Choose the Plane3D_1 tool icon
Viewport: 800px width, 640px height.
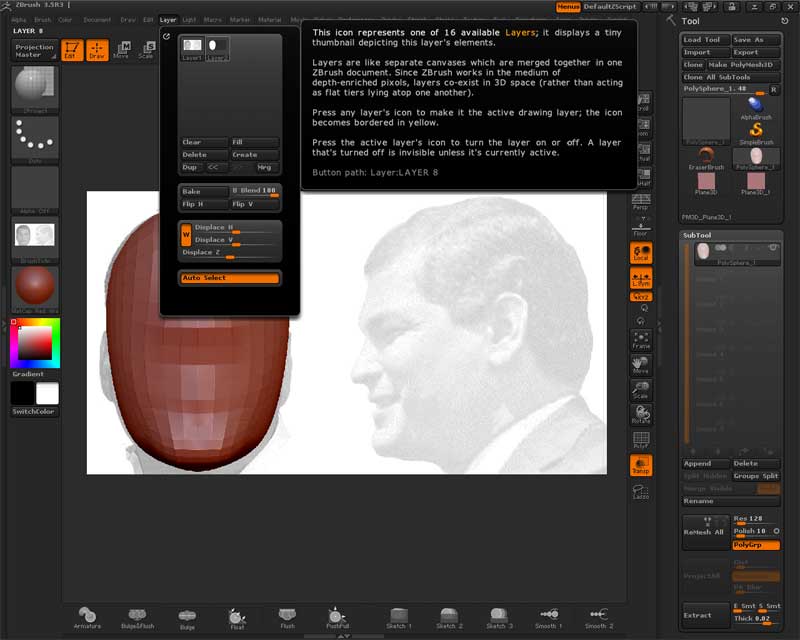756,184
